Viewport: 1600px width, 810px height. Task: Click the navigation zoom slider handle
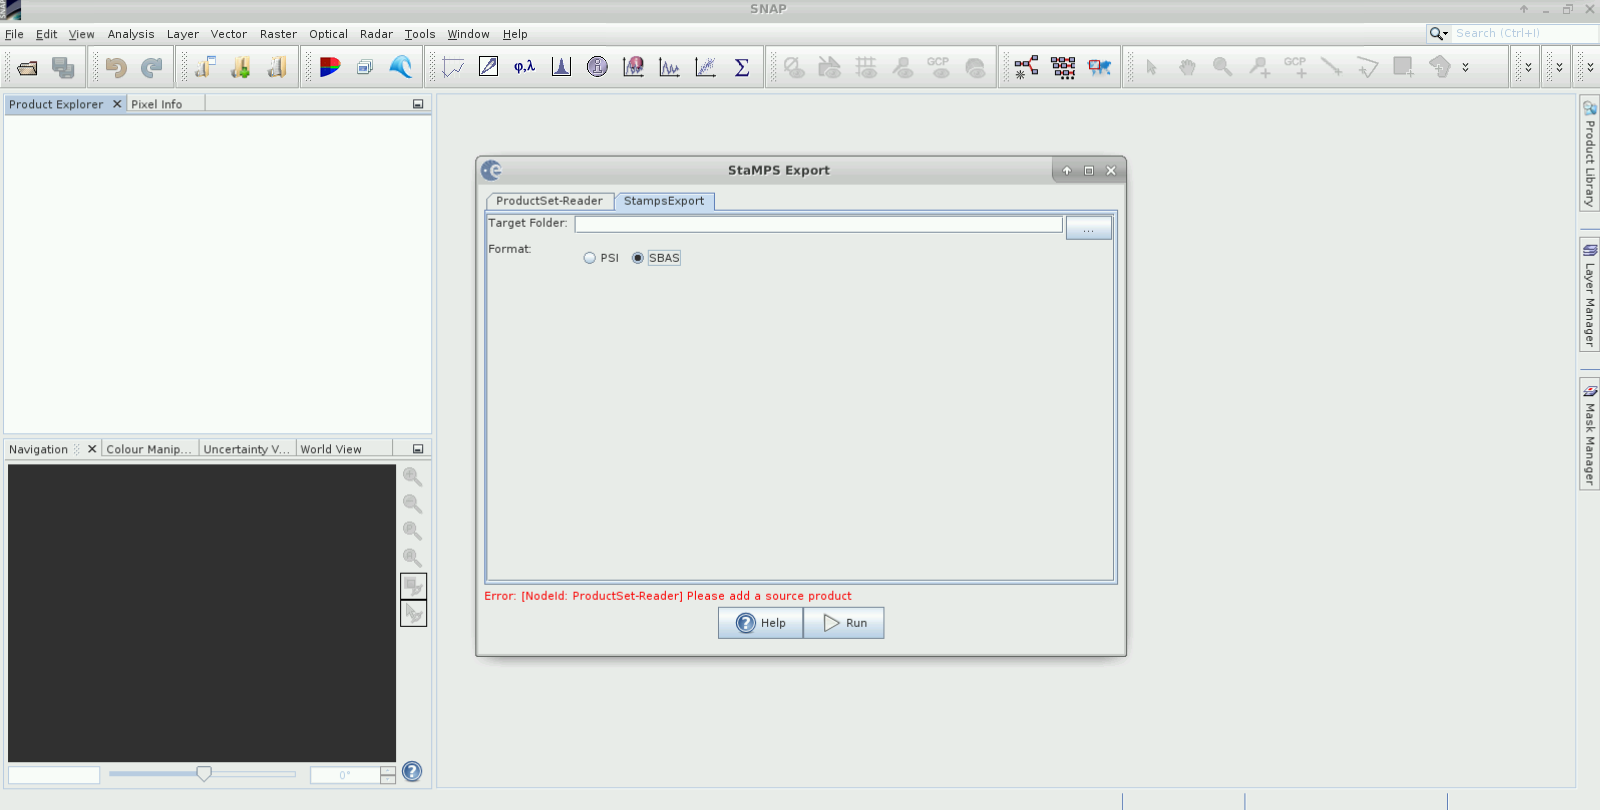[x=204, y=773]
